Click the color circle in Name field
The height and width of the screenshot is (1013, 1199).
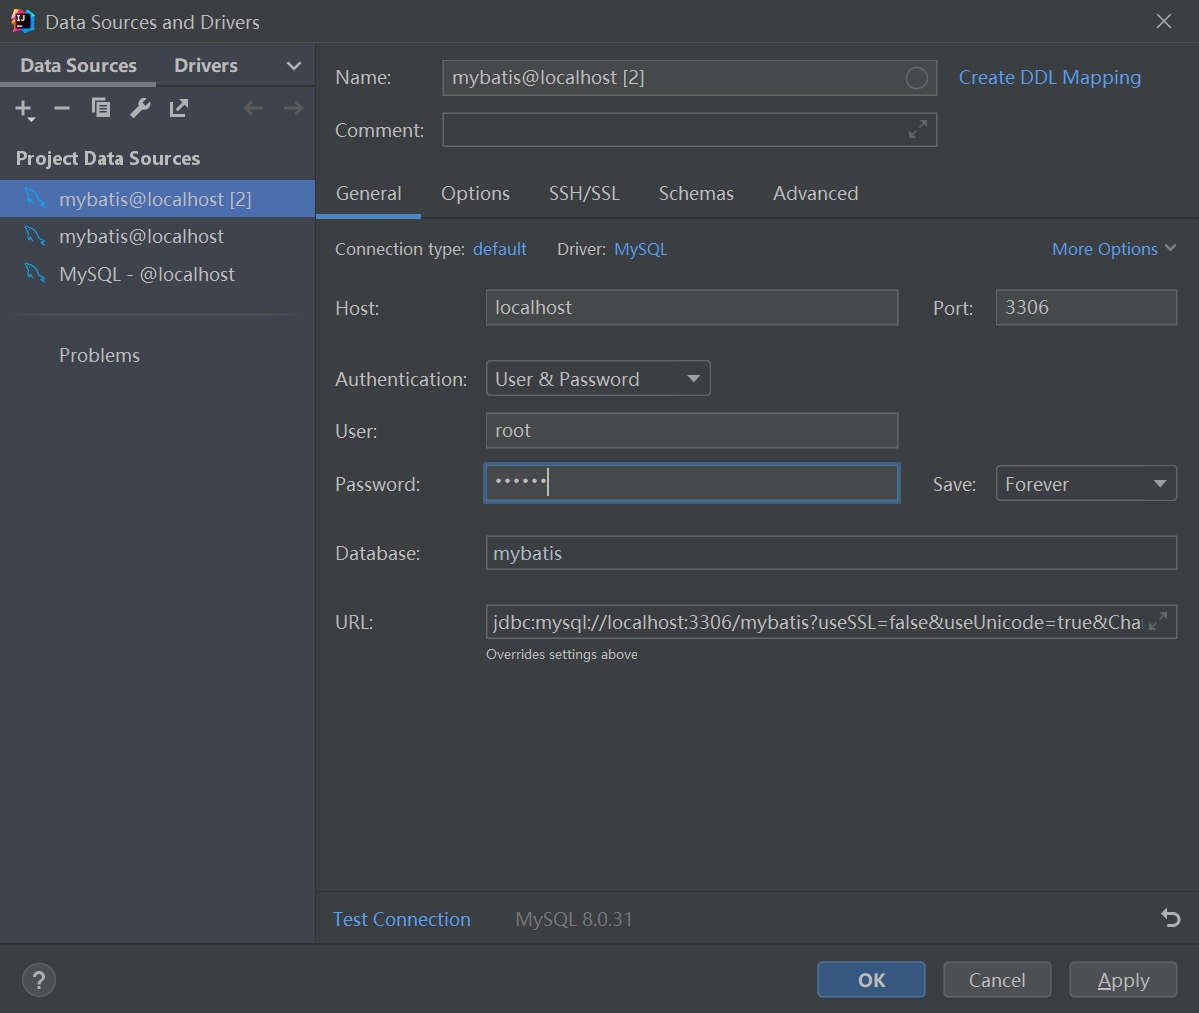917,78
